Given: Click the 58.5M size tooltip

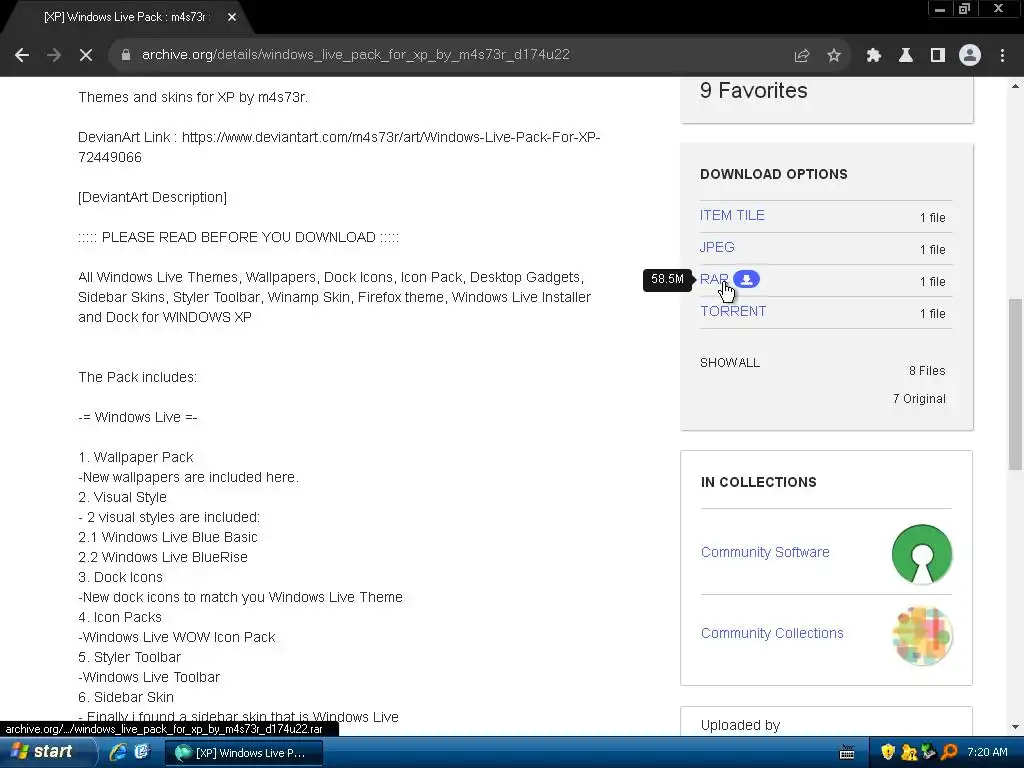Looking at the screenshot, I should pos(667,280).
